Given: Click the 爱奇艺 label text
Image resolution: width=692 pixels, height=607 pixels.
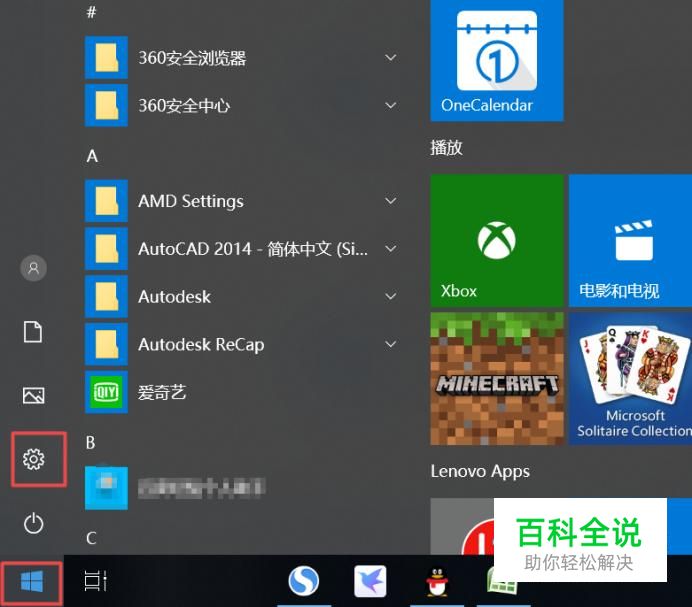Looking at the screenshot, I should coord(162,392).
